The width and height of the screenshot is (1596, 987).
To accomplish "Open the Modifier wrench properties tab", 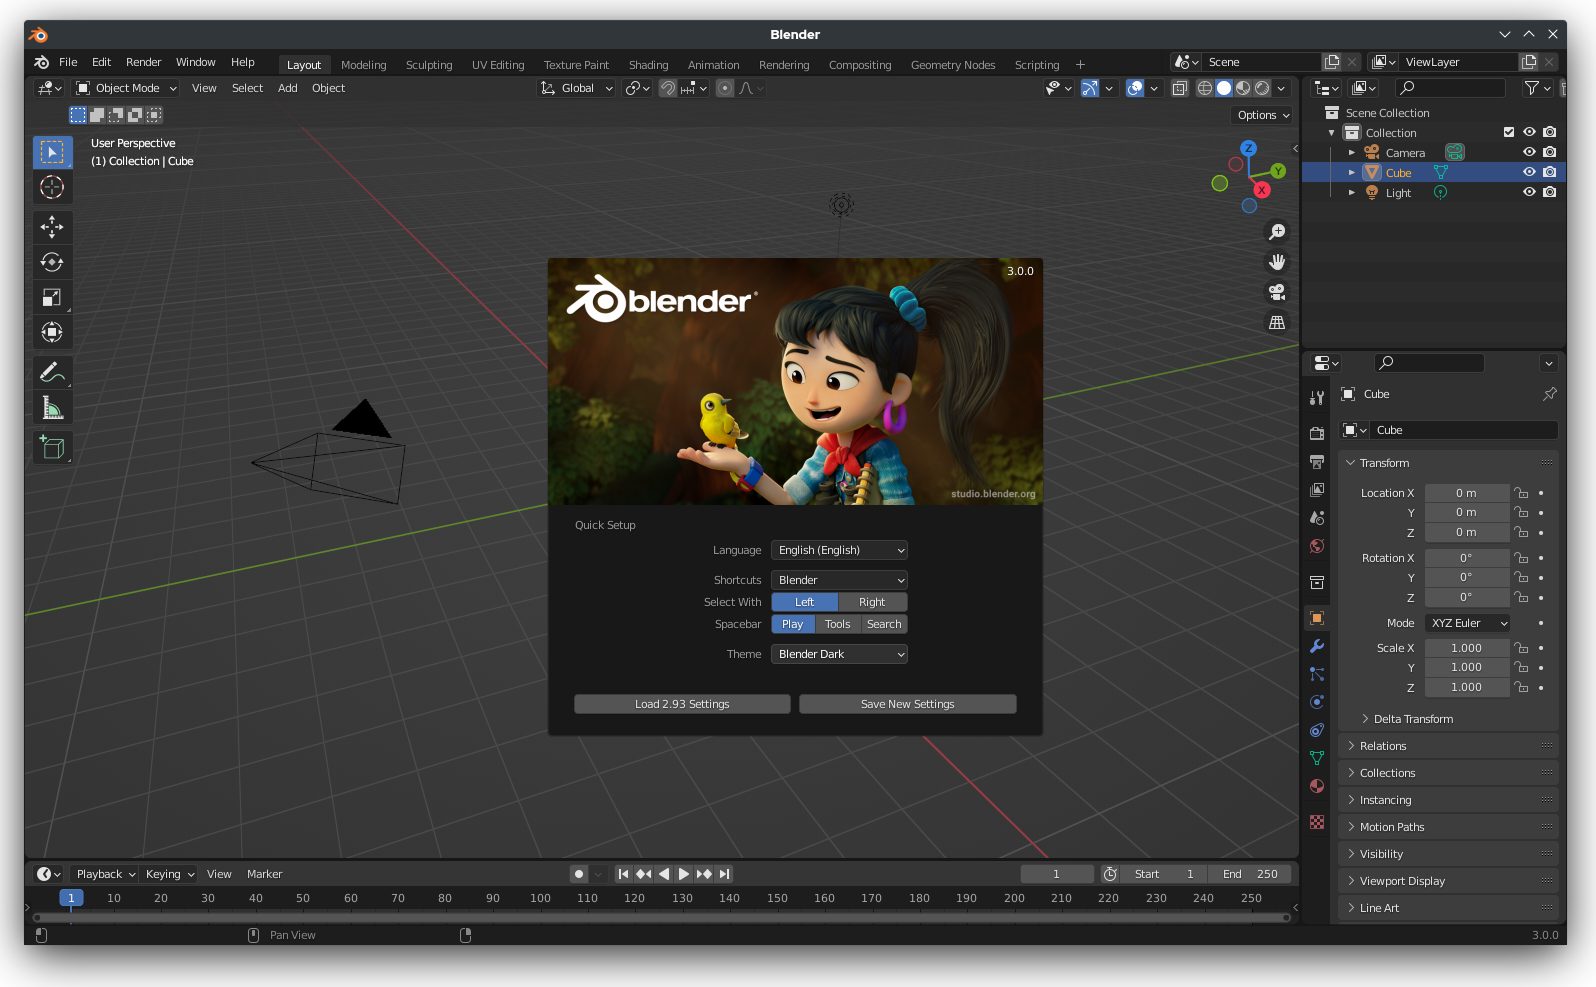I will (x=1317, y=646).
